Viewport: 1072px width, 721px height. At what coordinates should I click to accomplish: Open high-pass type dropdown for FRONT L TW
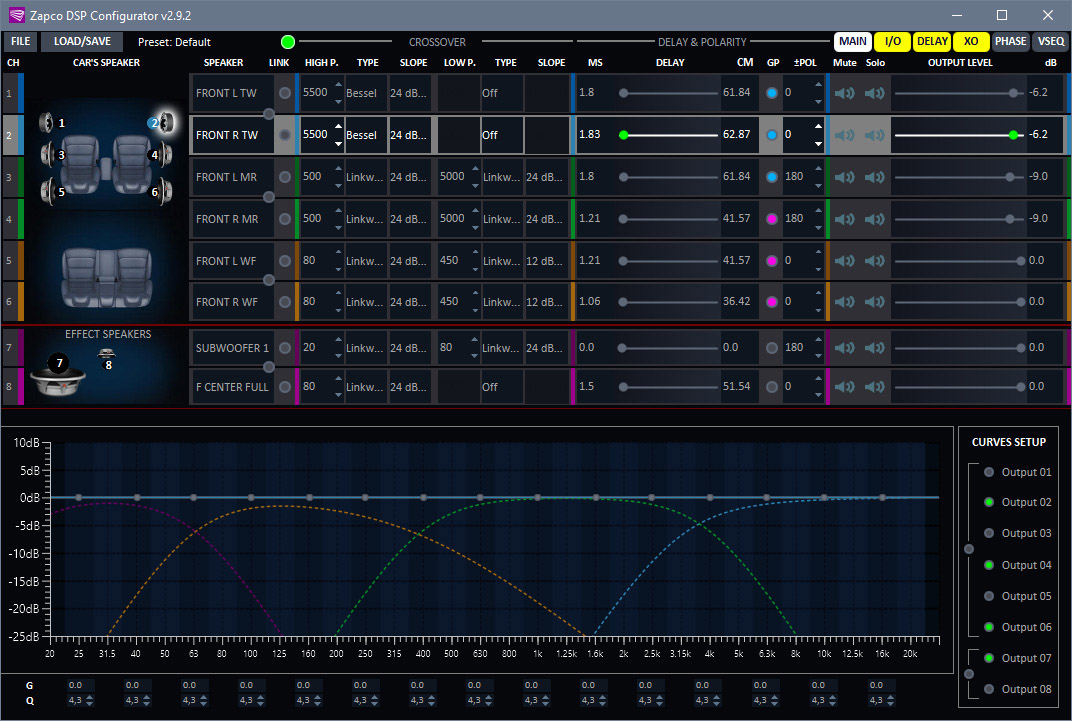tap(366, 93)
